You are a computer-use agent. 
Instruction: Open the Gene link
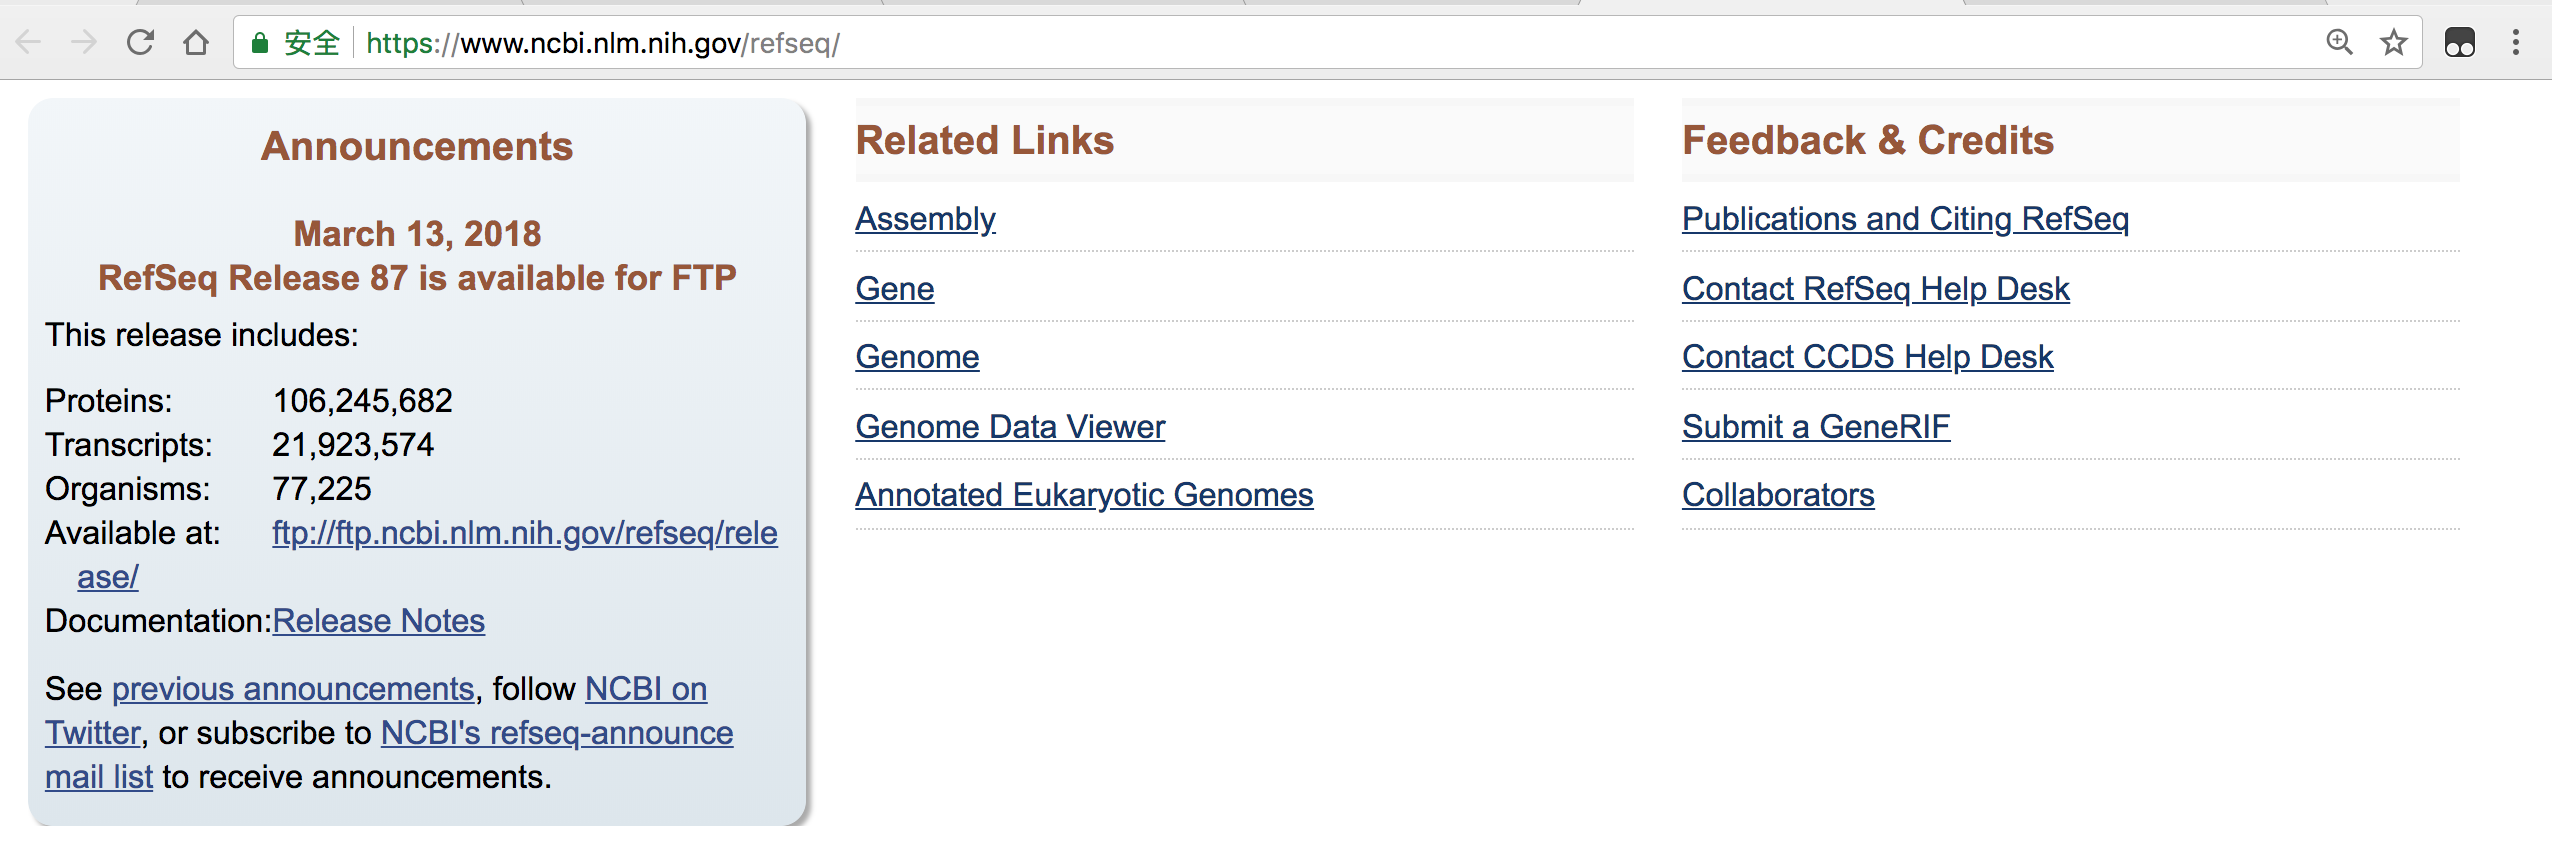tap(893, 288)
